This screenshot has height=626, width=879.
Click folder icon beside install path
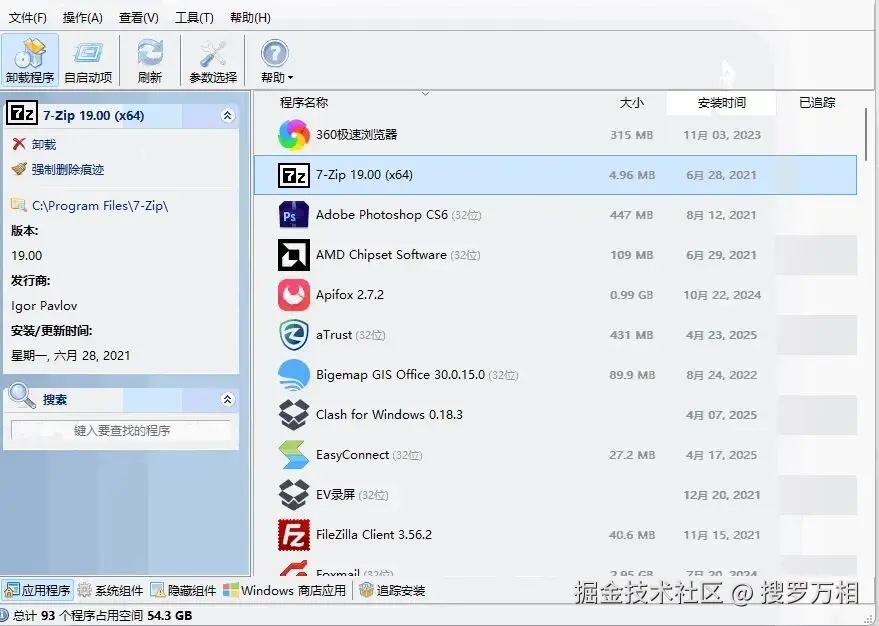coord(18,205)
